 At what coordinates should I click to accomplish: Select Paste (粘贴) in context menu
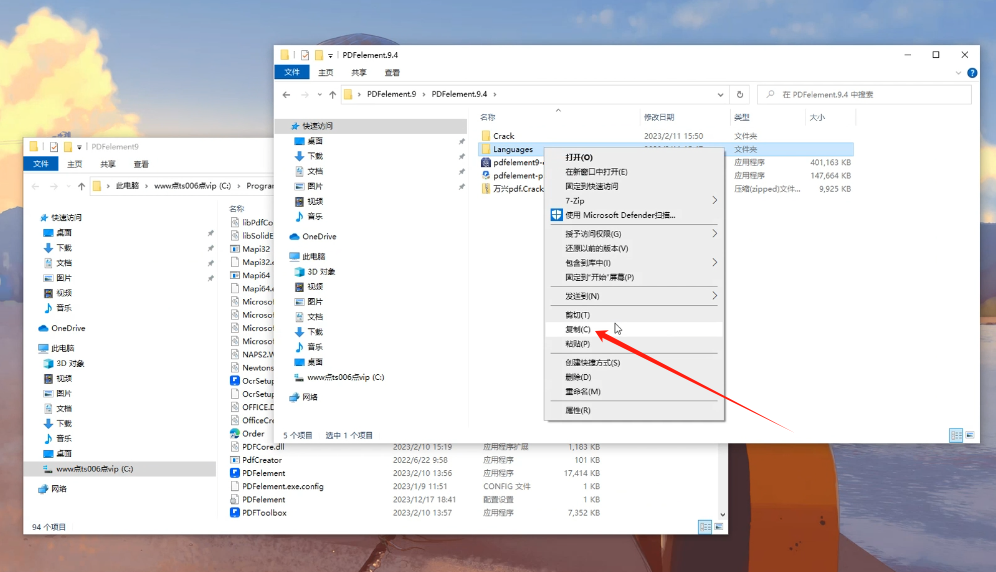[577, 344]
